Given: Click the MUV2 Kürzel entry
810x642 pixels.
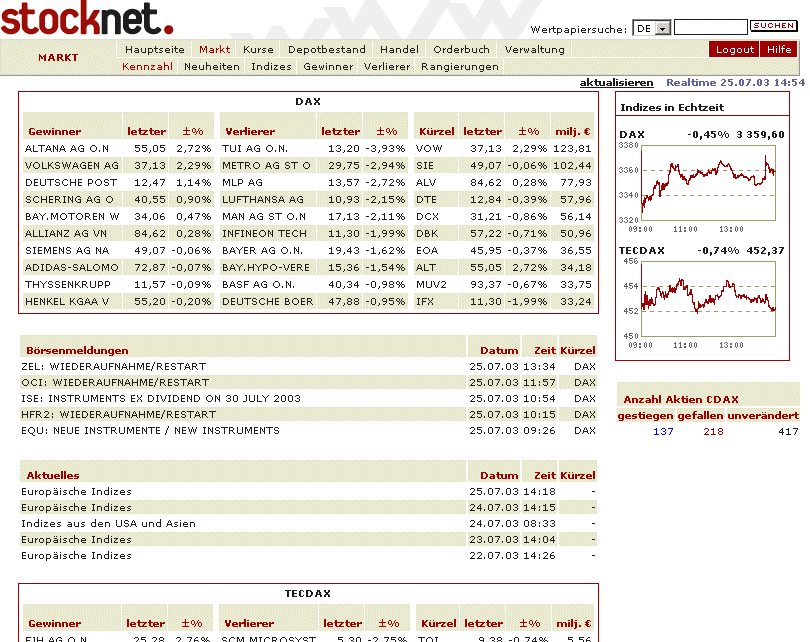Looking at the screenshot, I should [431, 285].
